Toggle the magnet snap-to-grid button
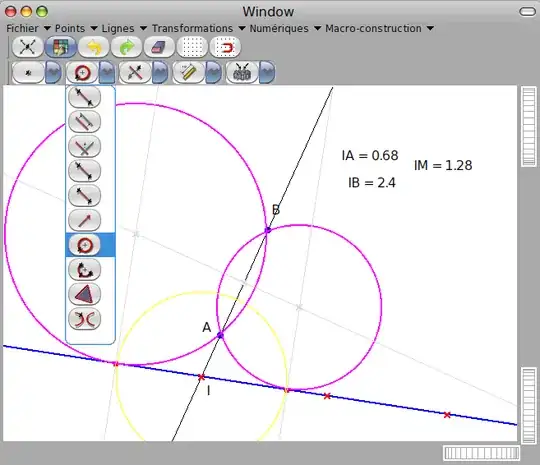The width and height of the screenshot is (540, 465). pos(225,47)
